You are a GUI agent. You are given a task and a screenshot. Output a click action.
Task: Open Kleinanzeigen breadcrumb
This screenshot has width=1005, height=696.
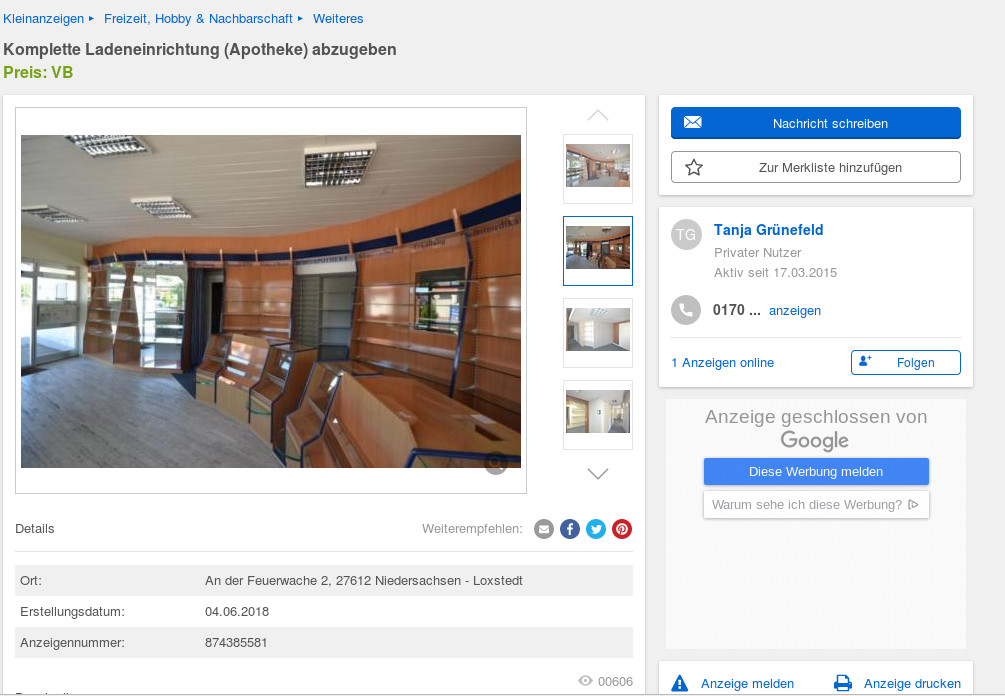(44, 19)
